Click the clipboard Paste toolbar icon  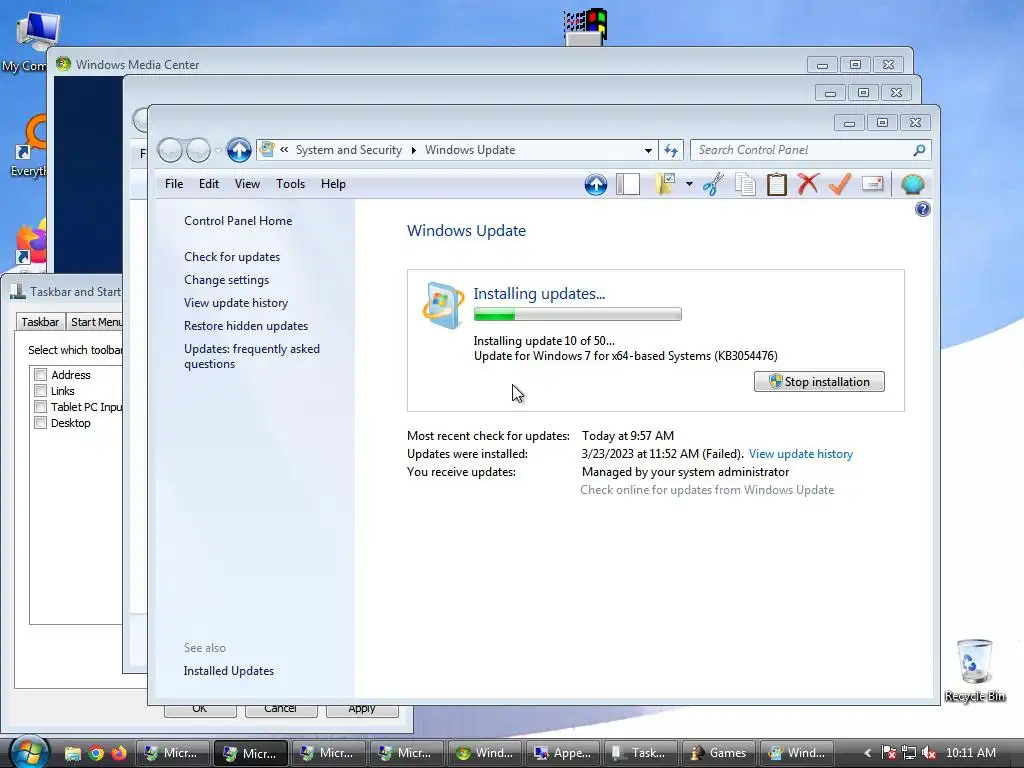coord(776,184)
